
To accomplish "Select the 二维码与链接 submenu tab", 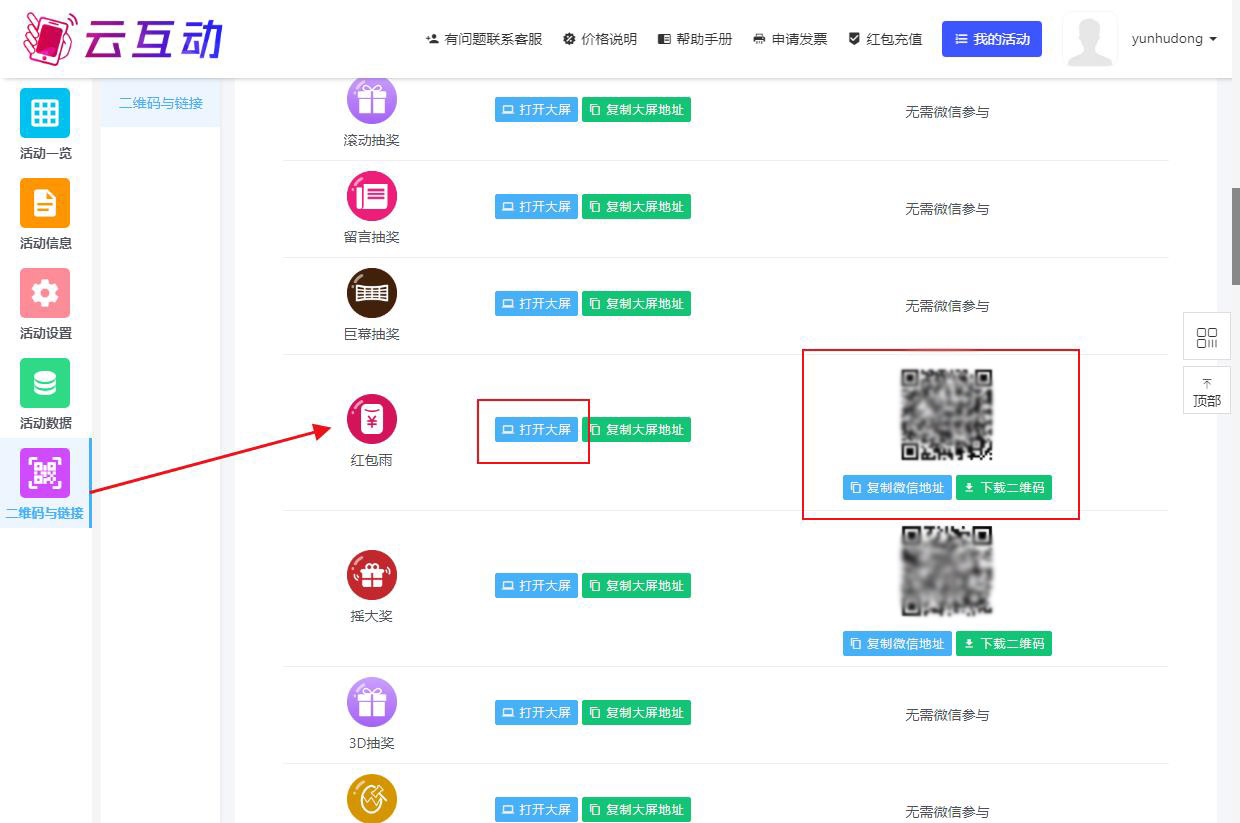I will point(160,103).
